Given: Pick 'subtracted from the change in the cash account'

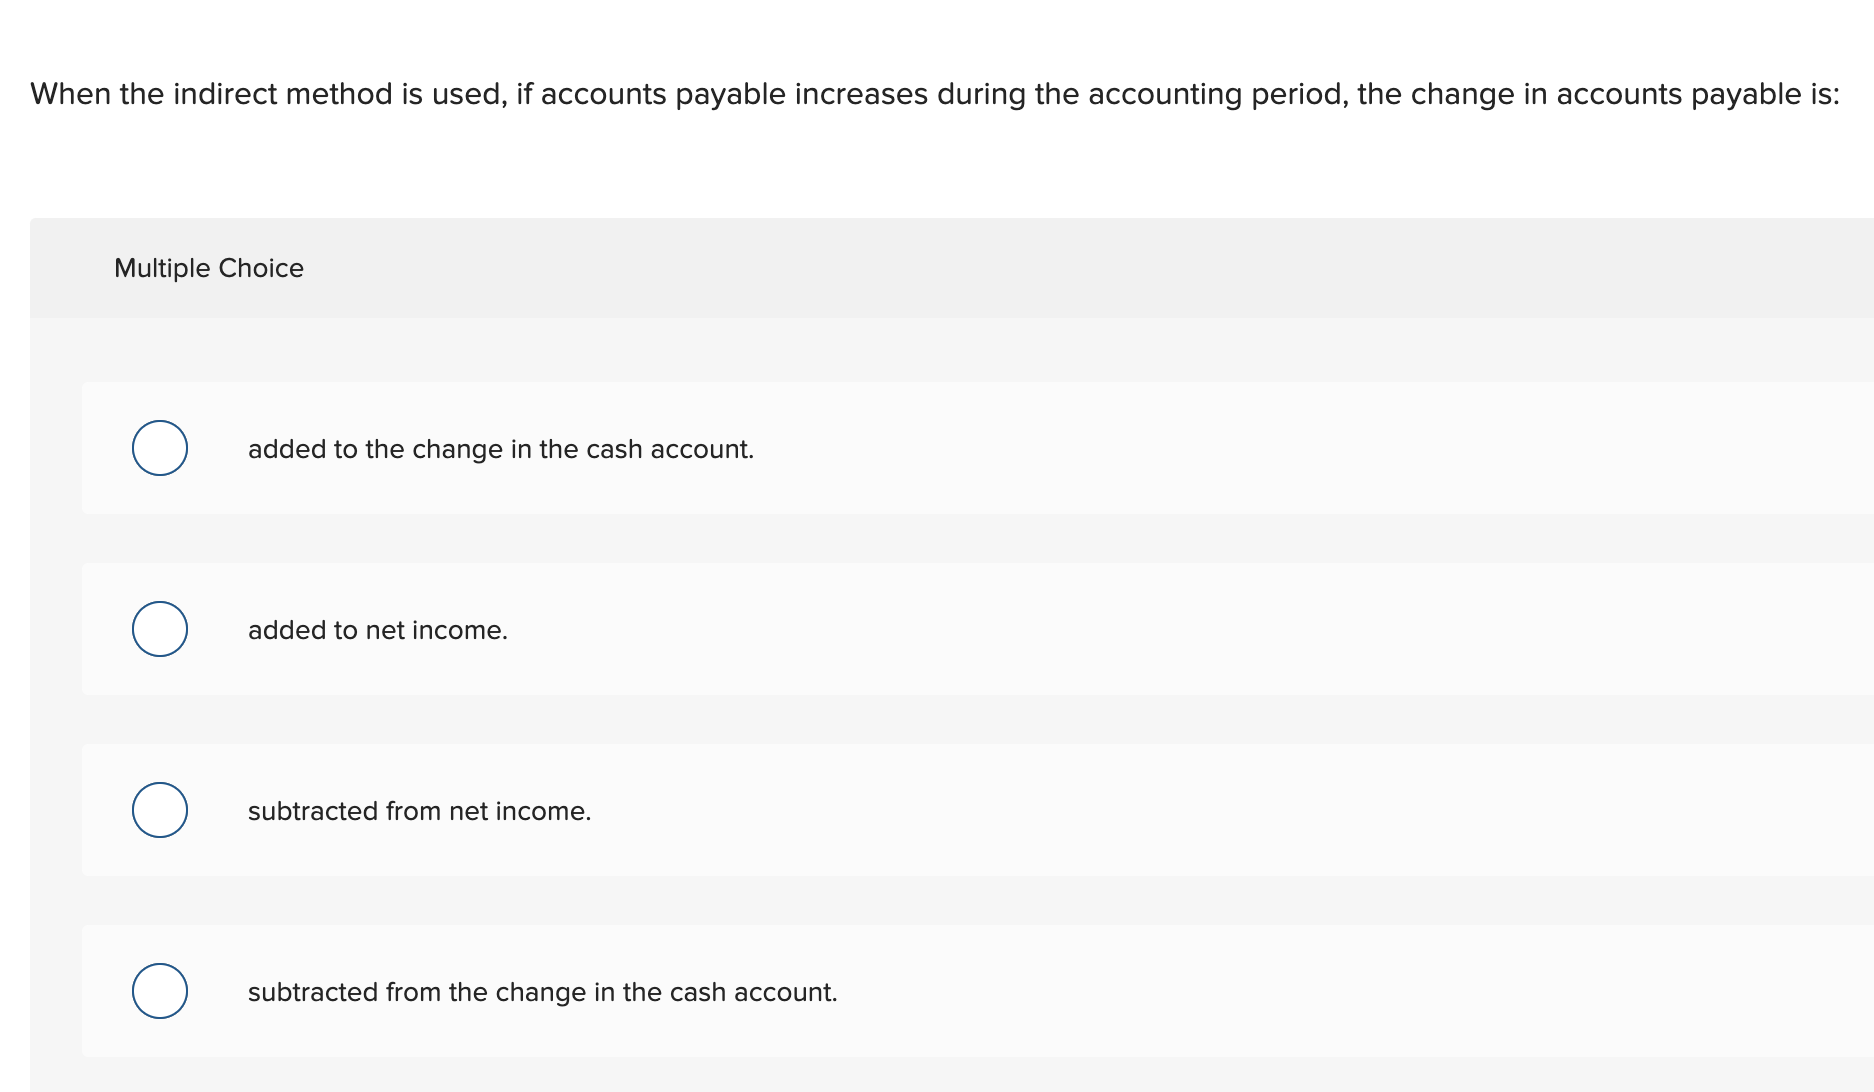Looking at the screenshot, I should click(x=159, y=991).
